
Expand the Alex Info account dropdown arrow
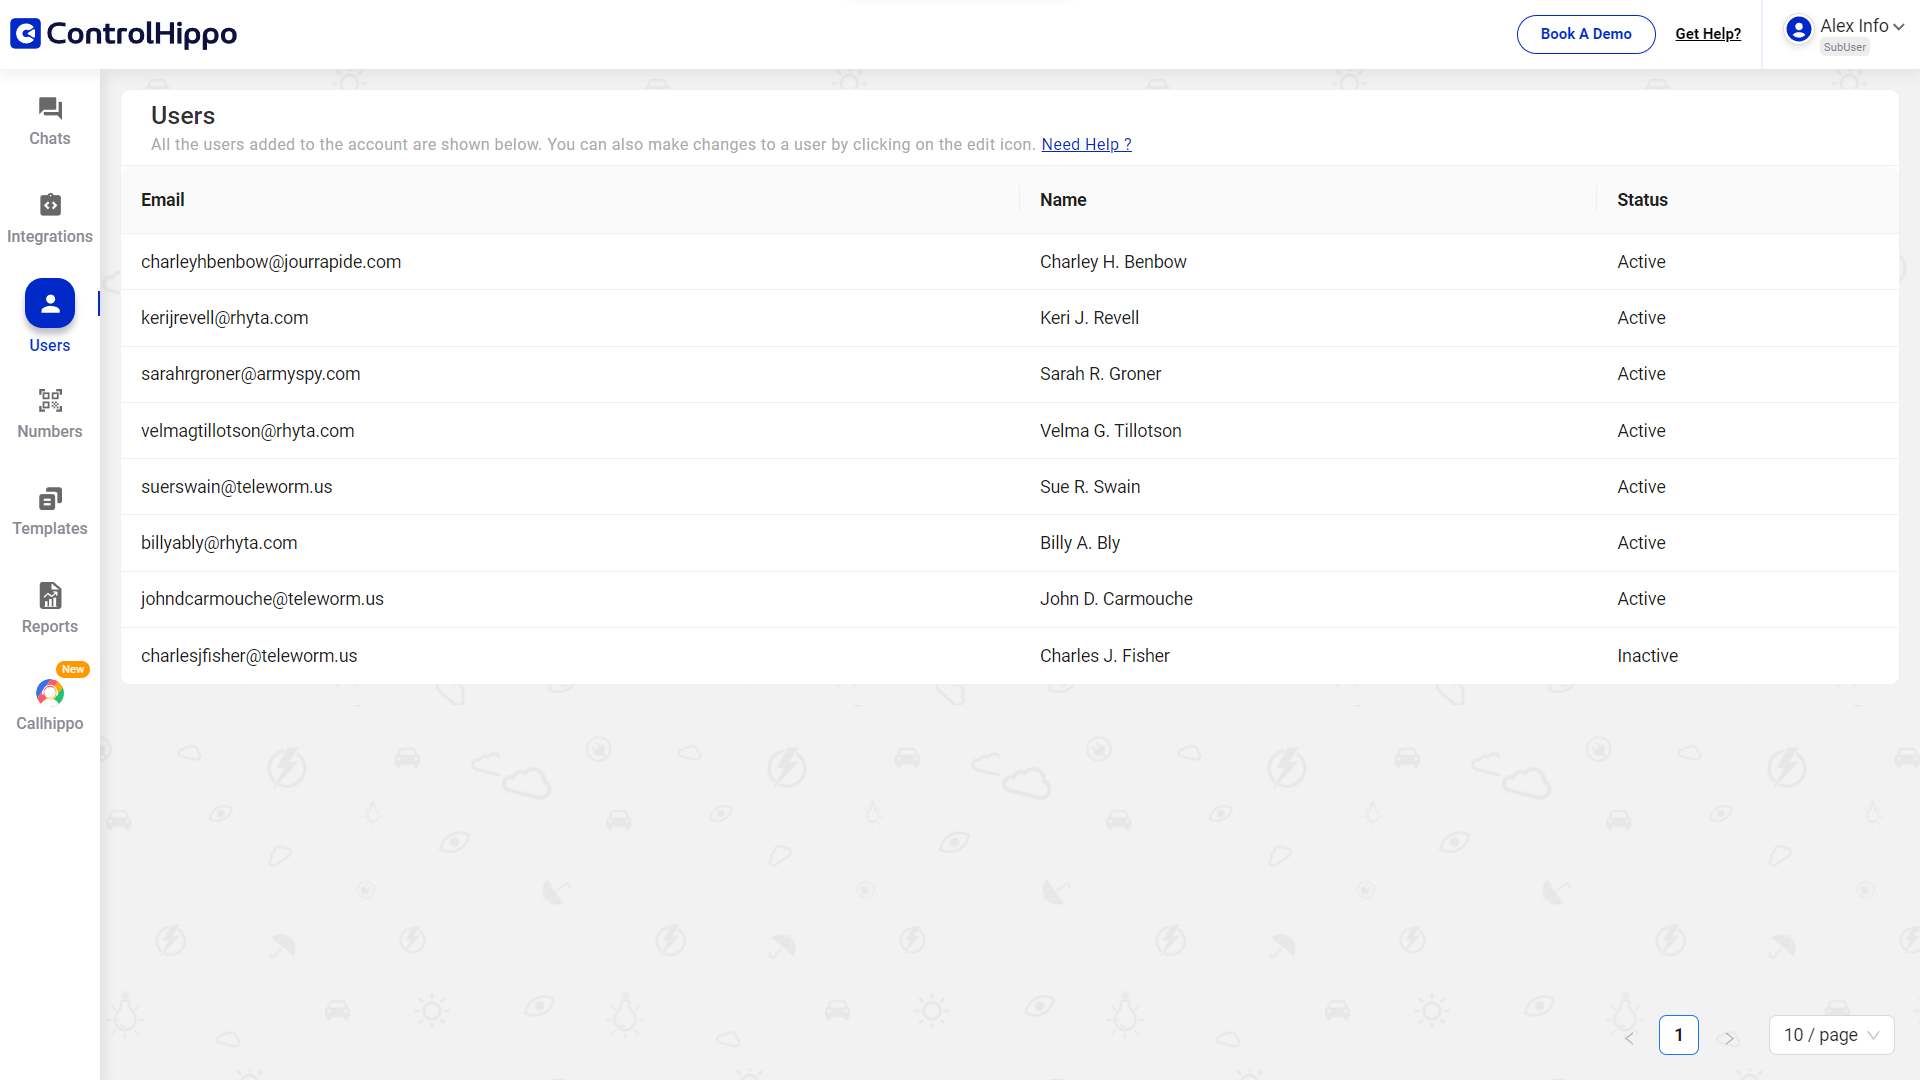1898,27
